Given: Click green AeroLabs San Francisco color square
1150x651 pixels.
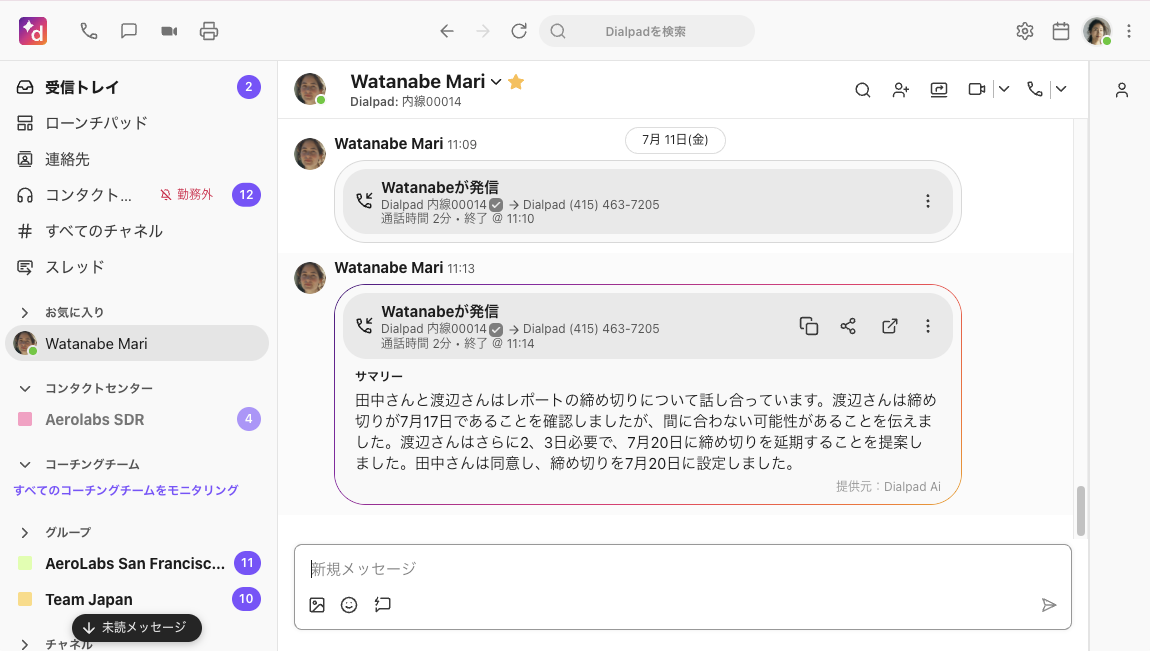Looking at the screenshot, I should point(25,563).
